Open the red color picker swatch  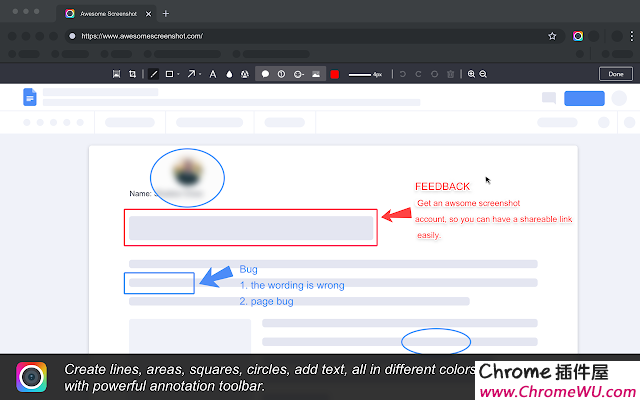coord(335,74)
